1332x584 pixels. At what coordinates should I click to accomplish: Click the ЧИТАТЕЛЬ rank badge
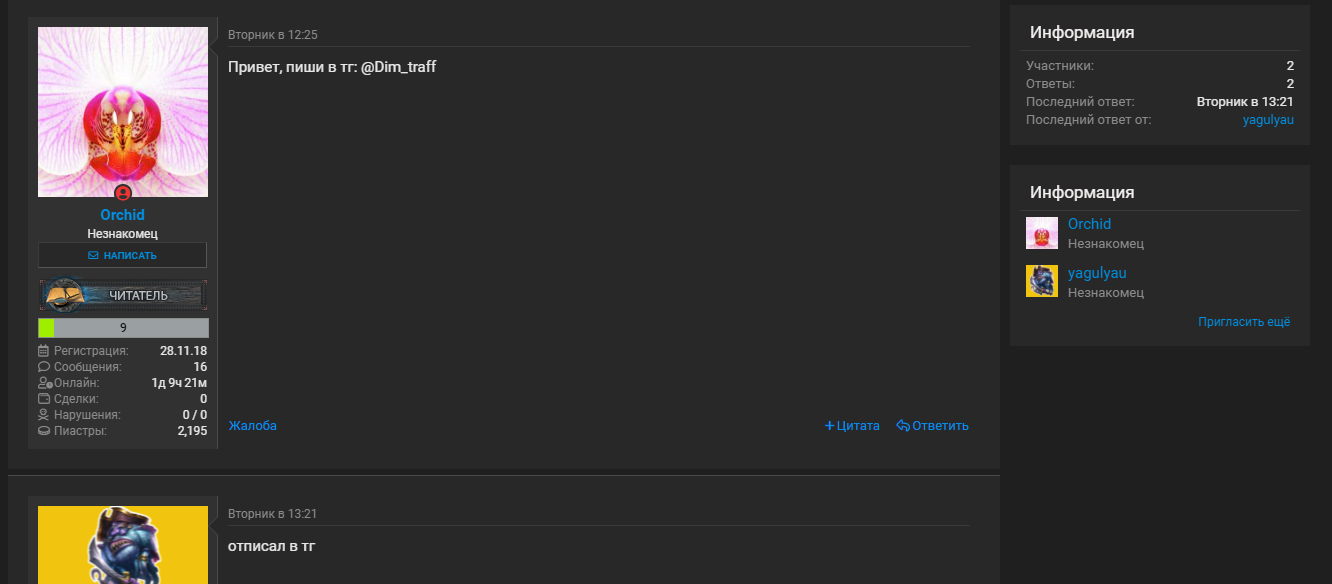123,295
